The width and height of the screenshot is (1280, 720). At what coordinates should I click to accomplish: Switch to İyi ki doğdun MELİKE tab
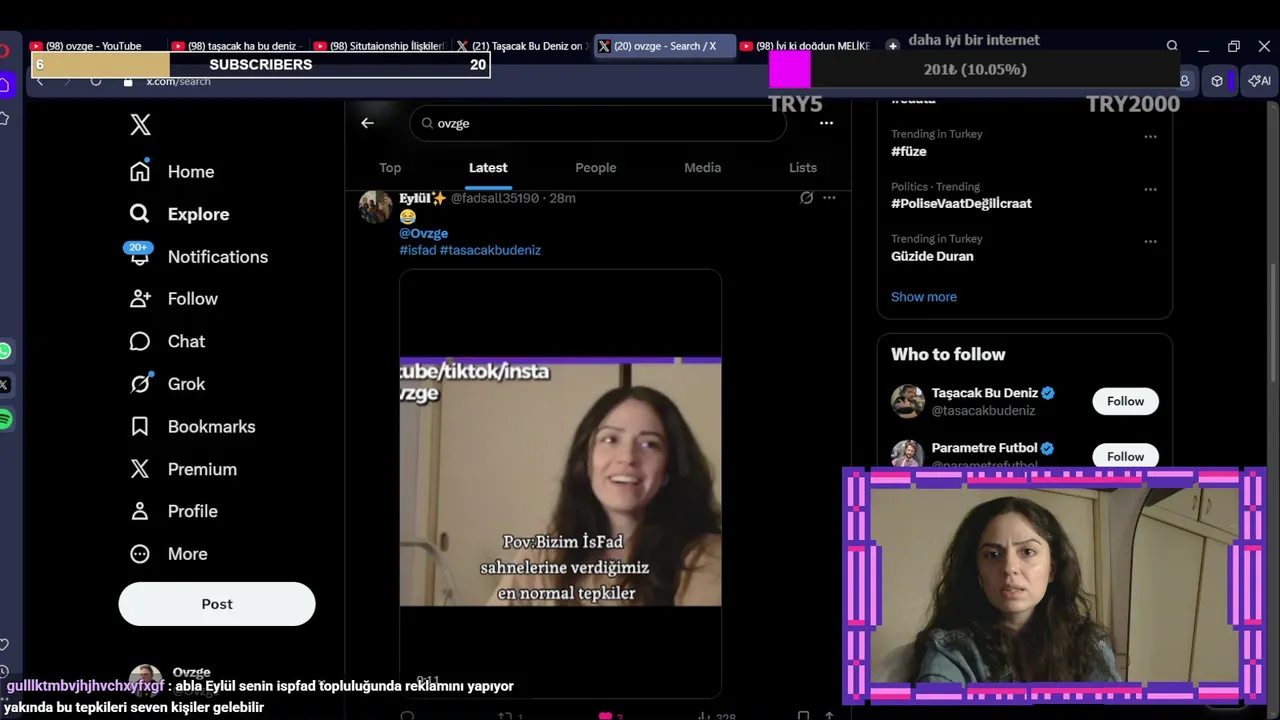[x=805, y=46]
